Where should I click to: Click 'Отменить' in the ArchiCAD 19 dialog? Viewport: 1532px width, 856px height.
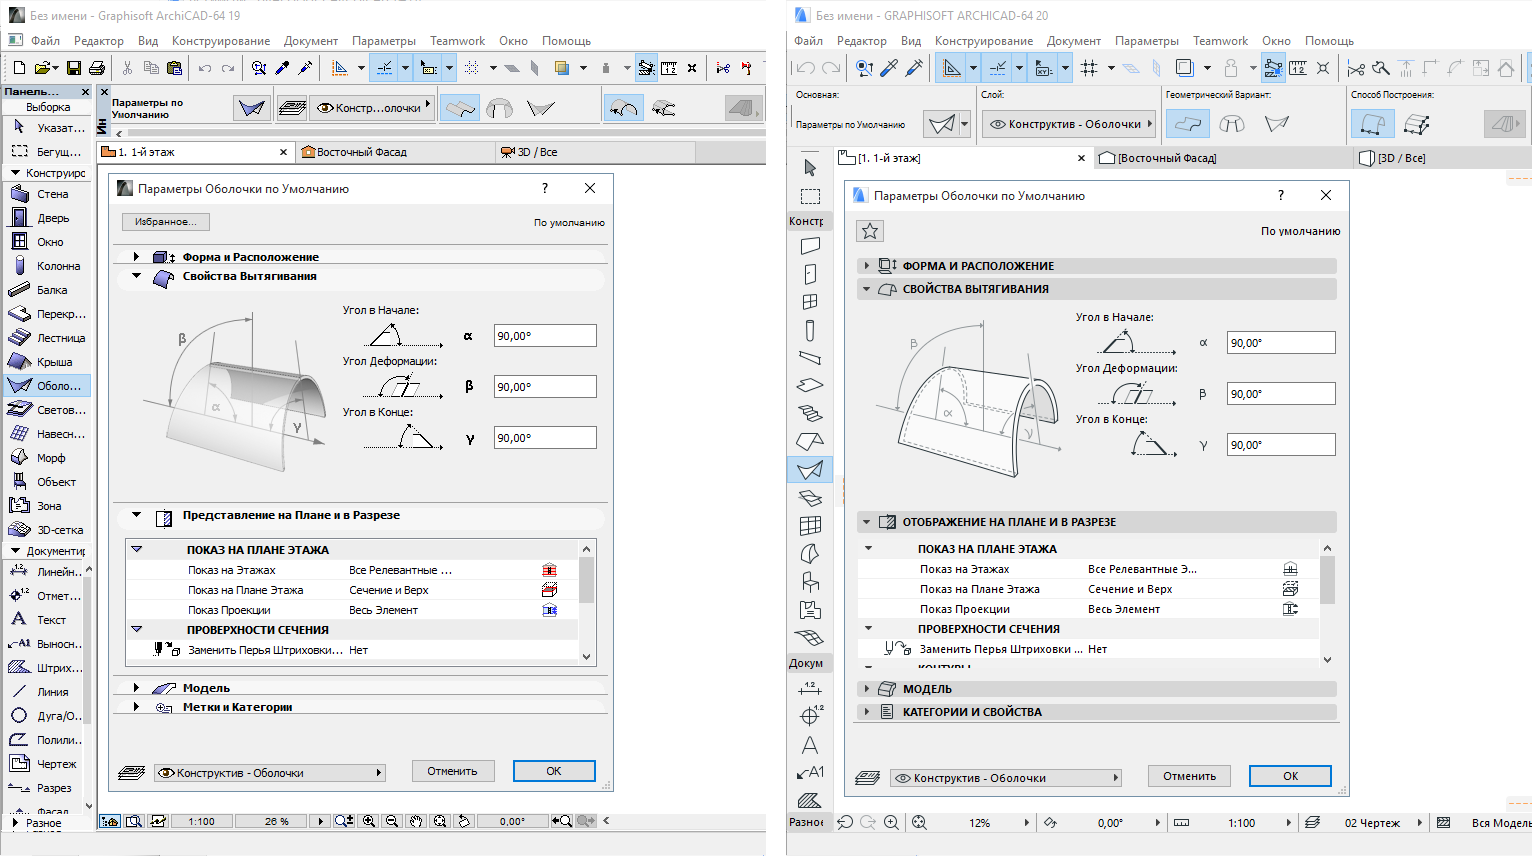click(452, 771)
